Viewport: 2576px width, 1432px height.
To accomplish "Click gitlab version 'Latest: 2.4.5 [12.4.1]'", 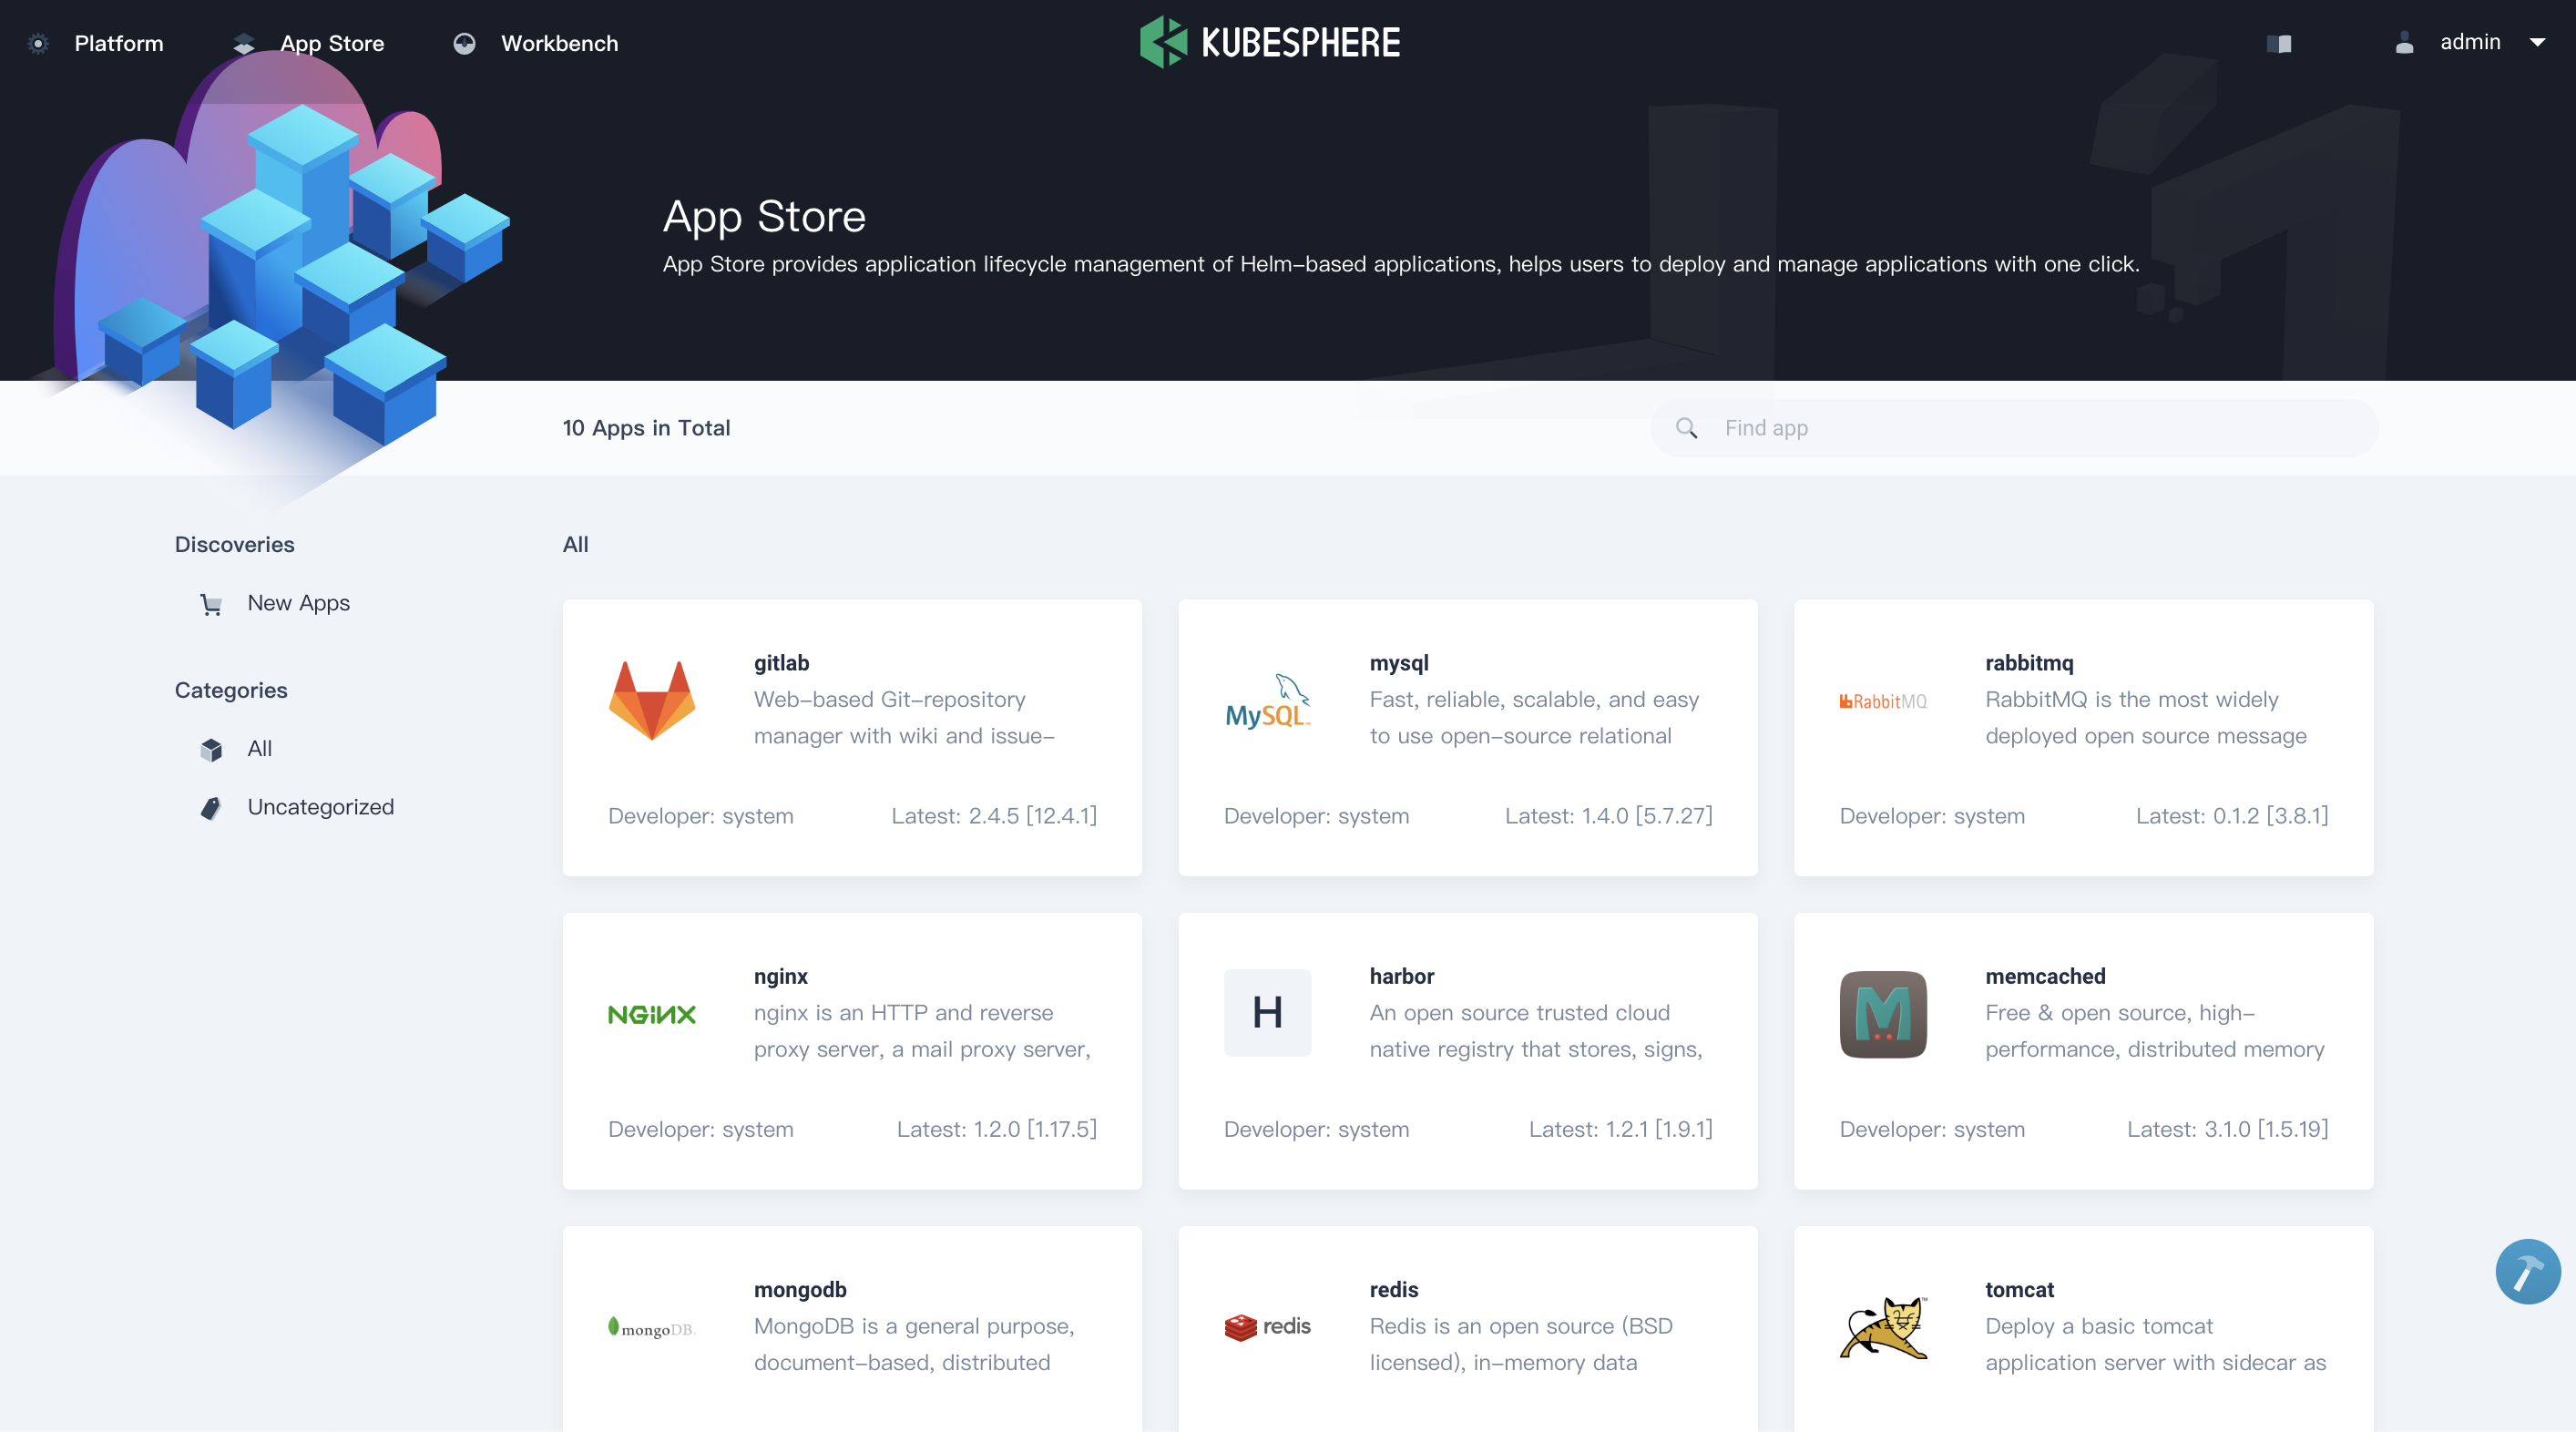I will tap(994, 816).
